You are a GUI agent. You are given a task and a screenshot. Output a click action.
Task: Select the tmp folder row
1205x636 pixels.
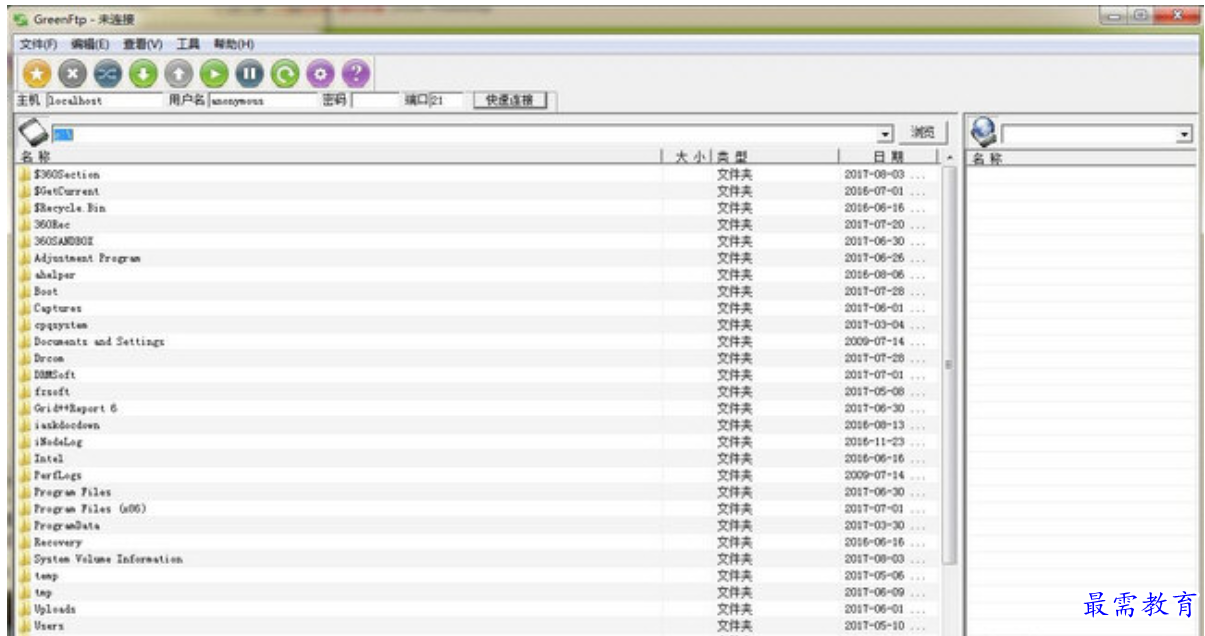pos(478,592)
